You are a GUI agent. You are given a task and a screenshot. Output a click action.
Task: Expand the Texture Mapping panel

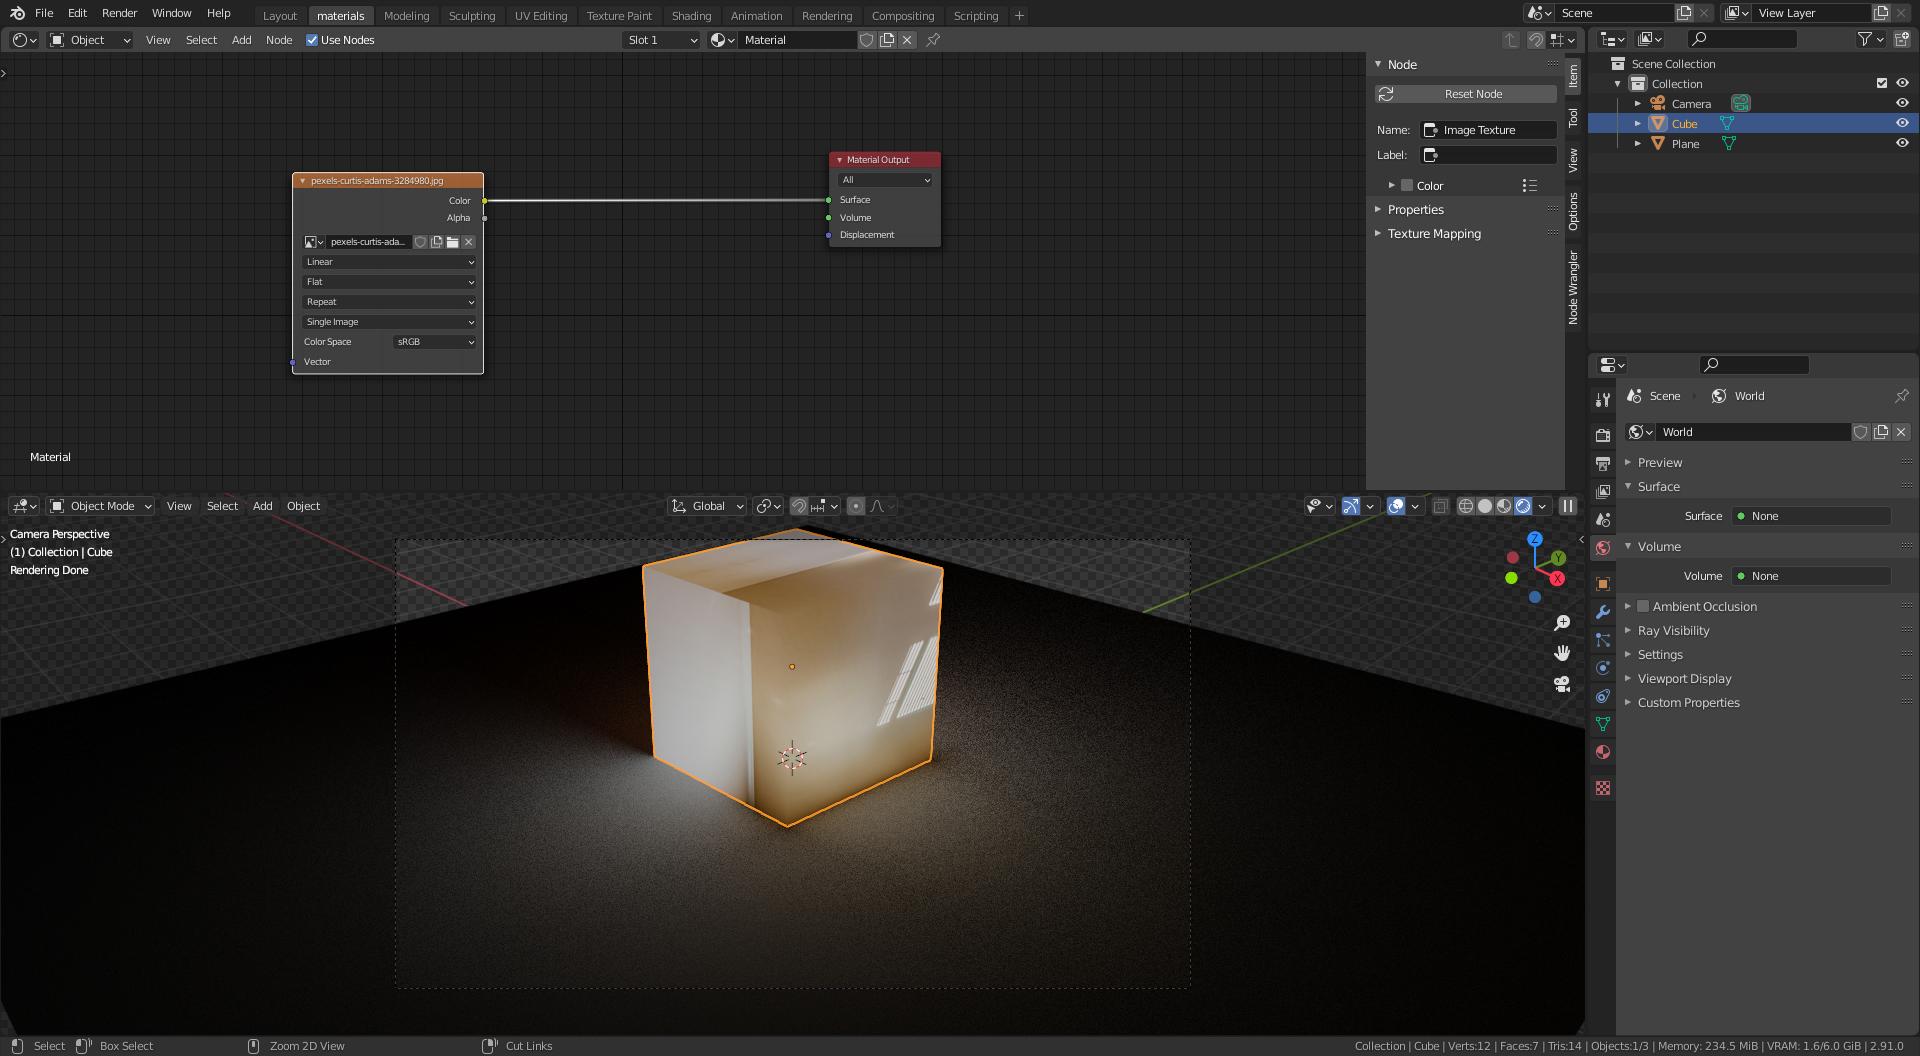pyautogui.click(x=1433, y=233)
